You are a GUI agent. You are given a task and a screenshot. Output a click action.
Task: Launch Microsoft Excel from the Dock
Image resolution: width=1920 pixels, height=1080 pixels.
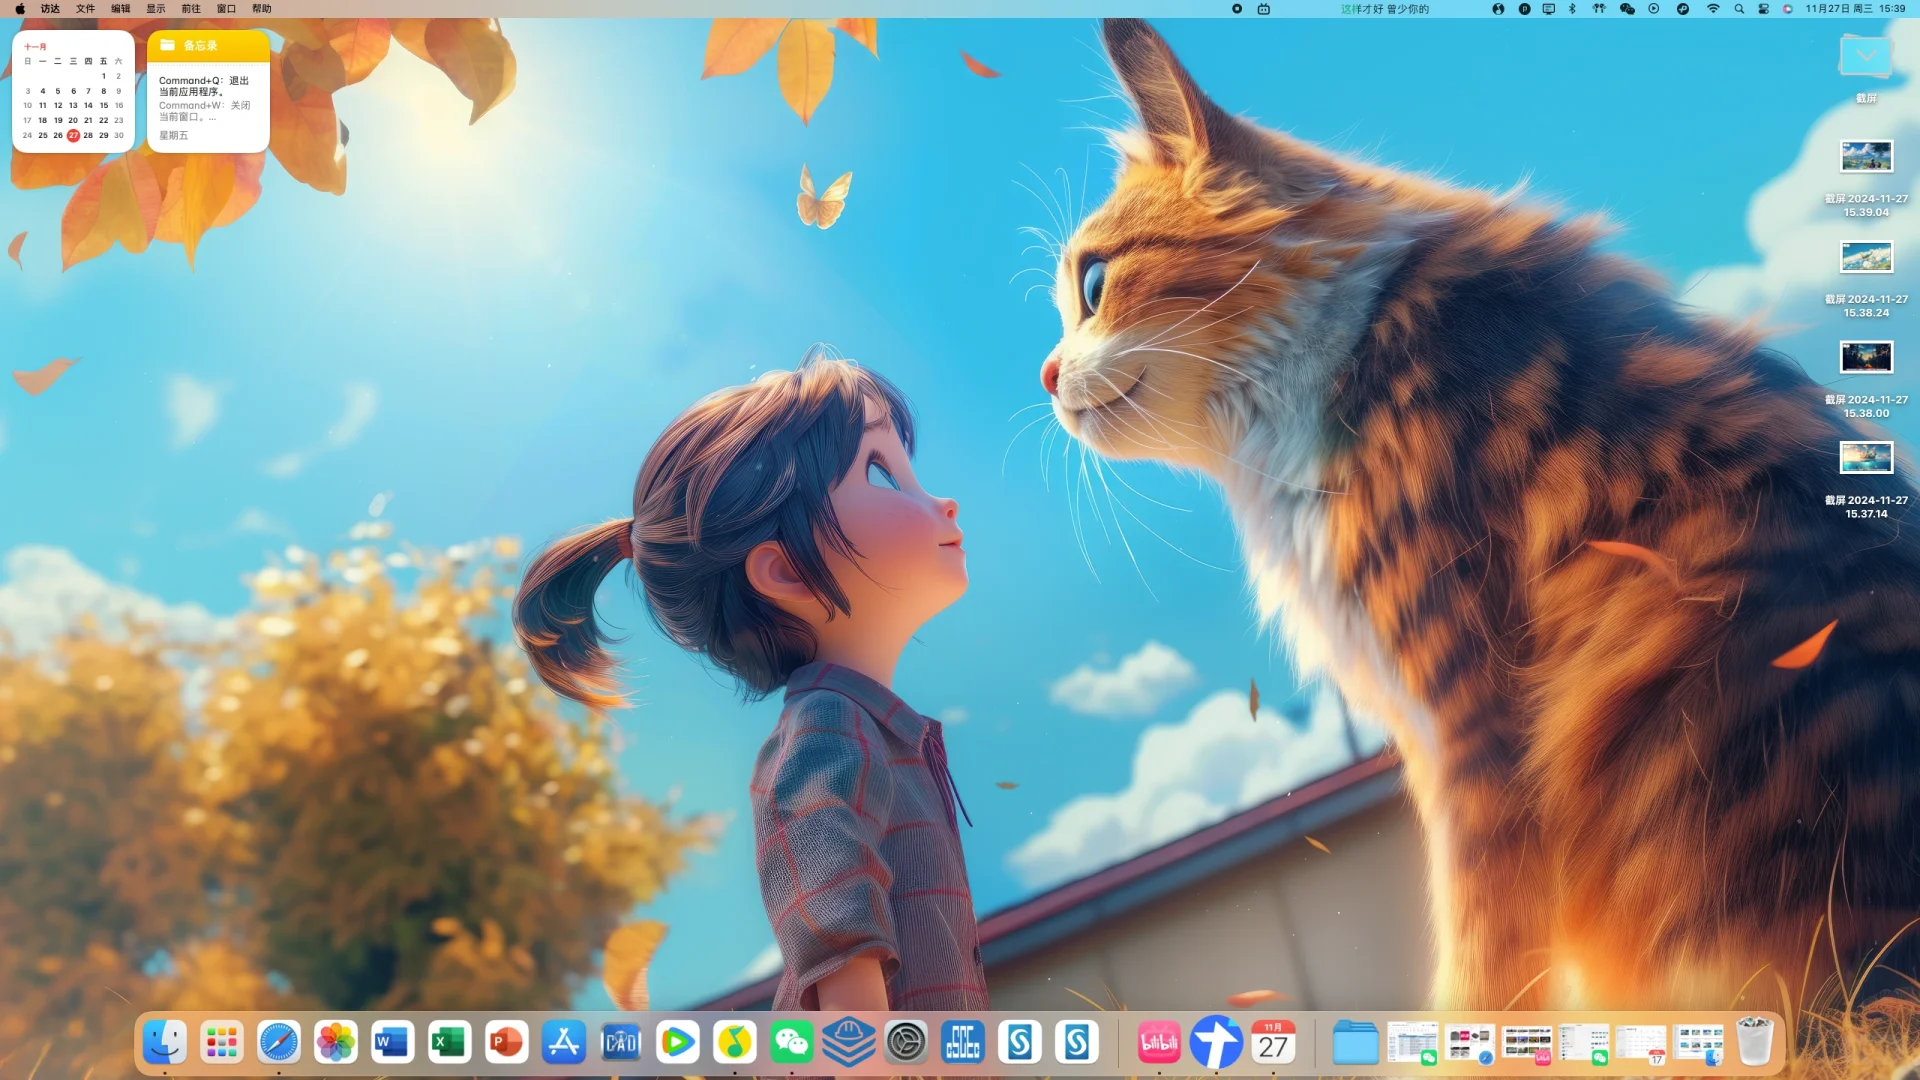450,1043
